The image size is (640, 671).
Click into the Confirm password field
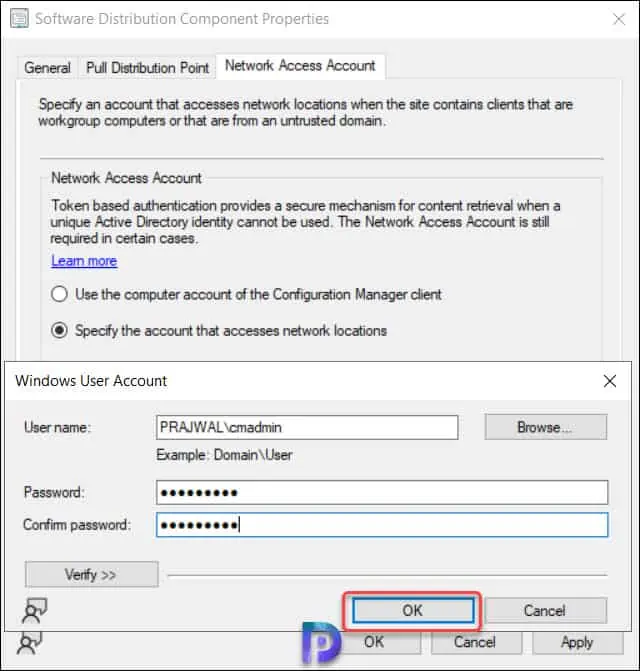(382, 525)
